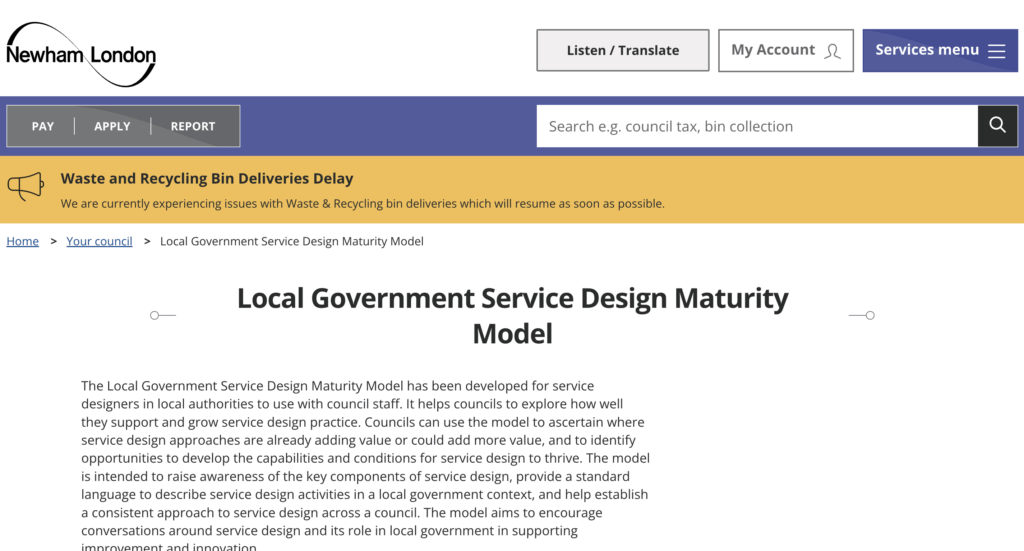Screen dimensions: 1024x551
Task: Select the APPLY menu item
Action: tap(112, 126)
